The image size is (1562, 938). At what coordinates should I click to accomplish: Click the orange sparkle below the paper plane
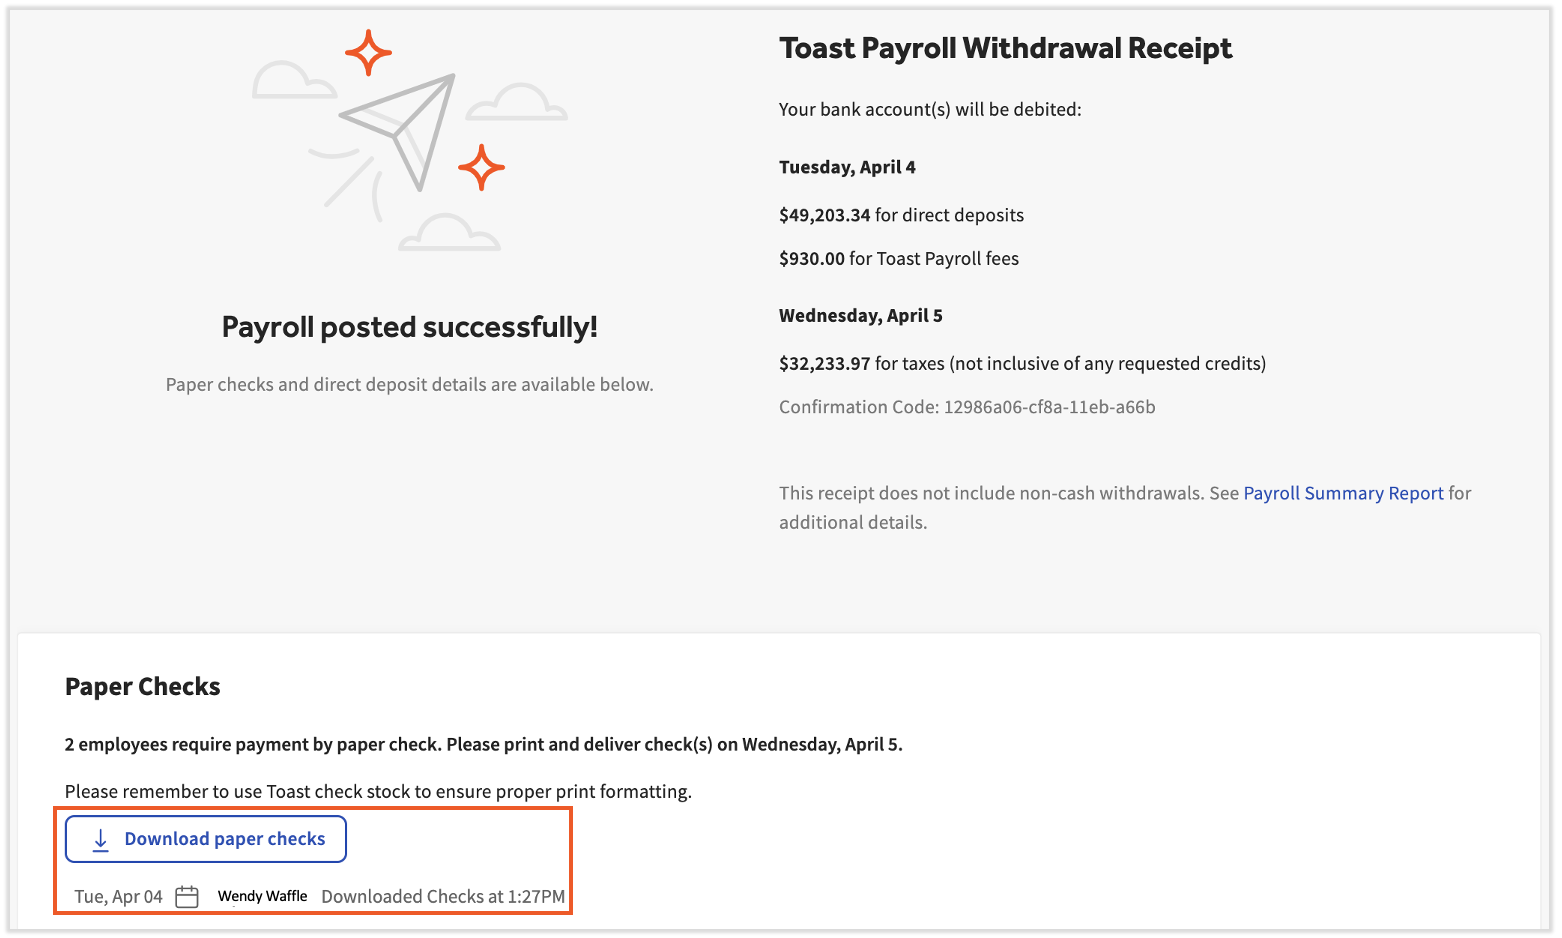coord(484,167)
